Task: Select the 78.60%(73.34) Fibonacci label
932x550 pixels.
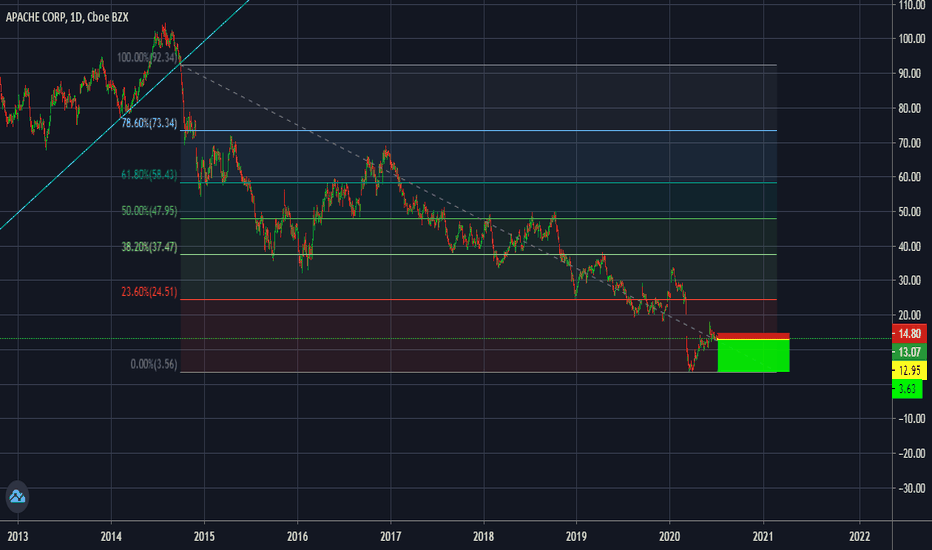Action: tap(149, 123)
